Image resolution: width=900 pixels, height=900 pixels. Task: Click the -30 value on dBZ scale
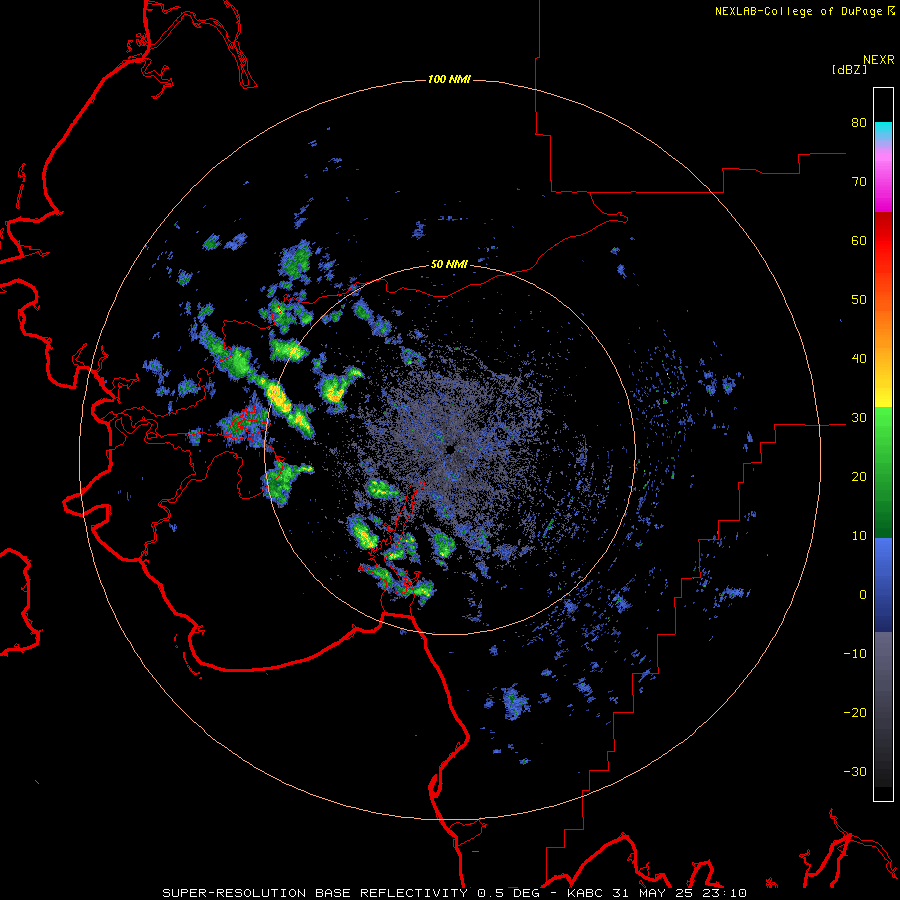(855, 772)
